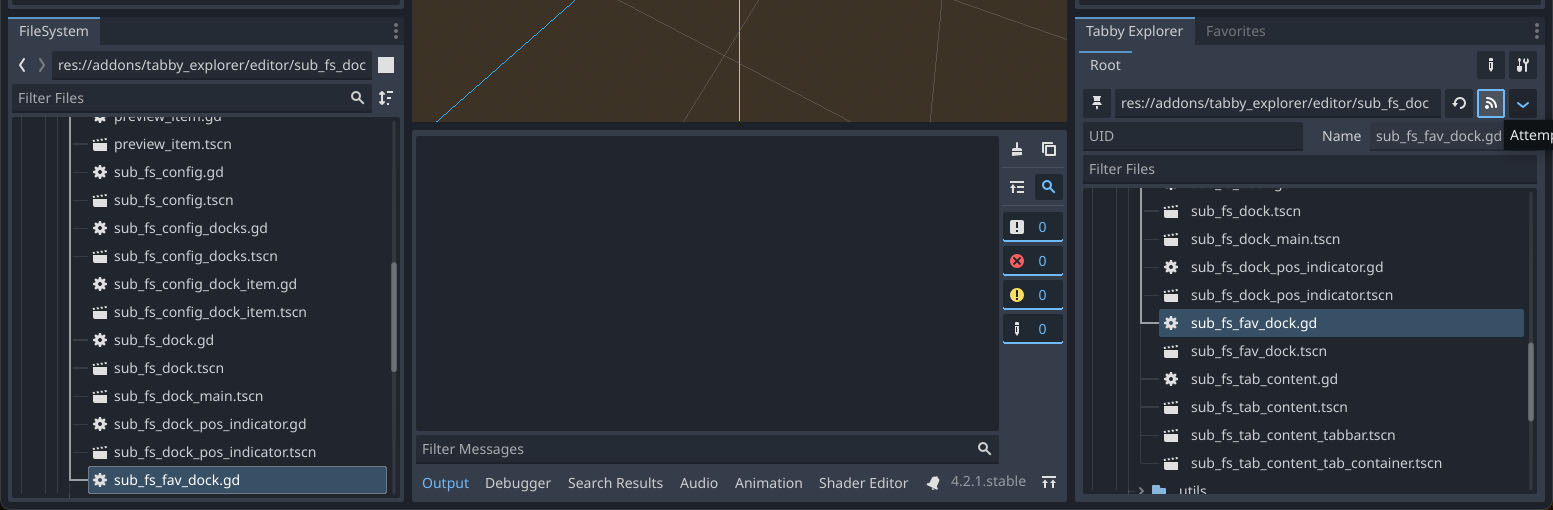Image resolution: width=1553 pixels, height=510 pixels.
Task: Toggle FileSystem split mode square button
Action: [386, 65]
